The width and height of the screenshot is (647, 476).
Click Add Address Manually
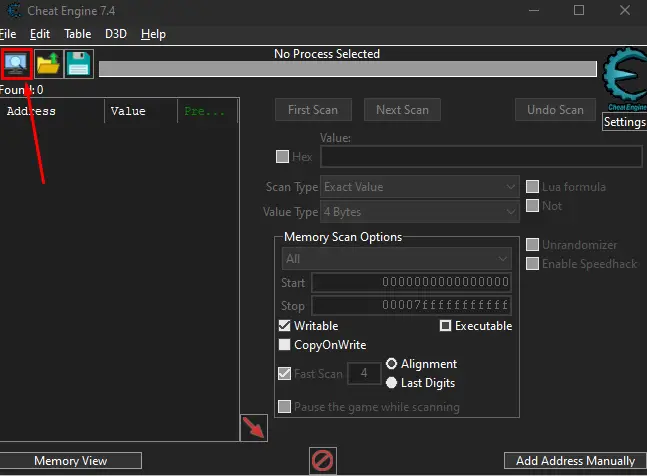tap(575, 461)
